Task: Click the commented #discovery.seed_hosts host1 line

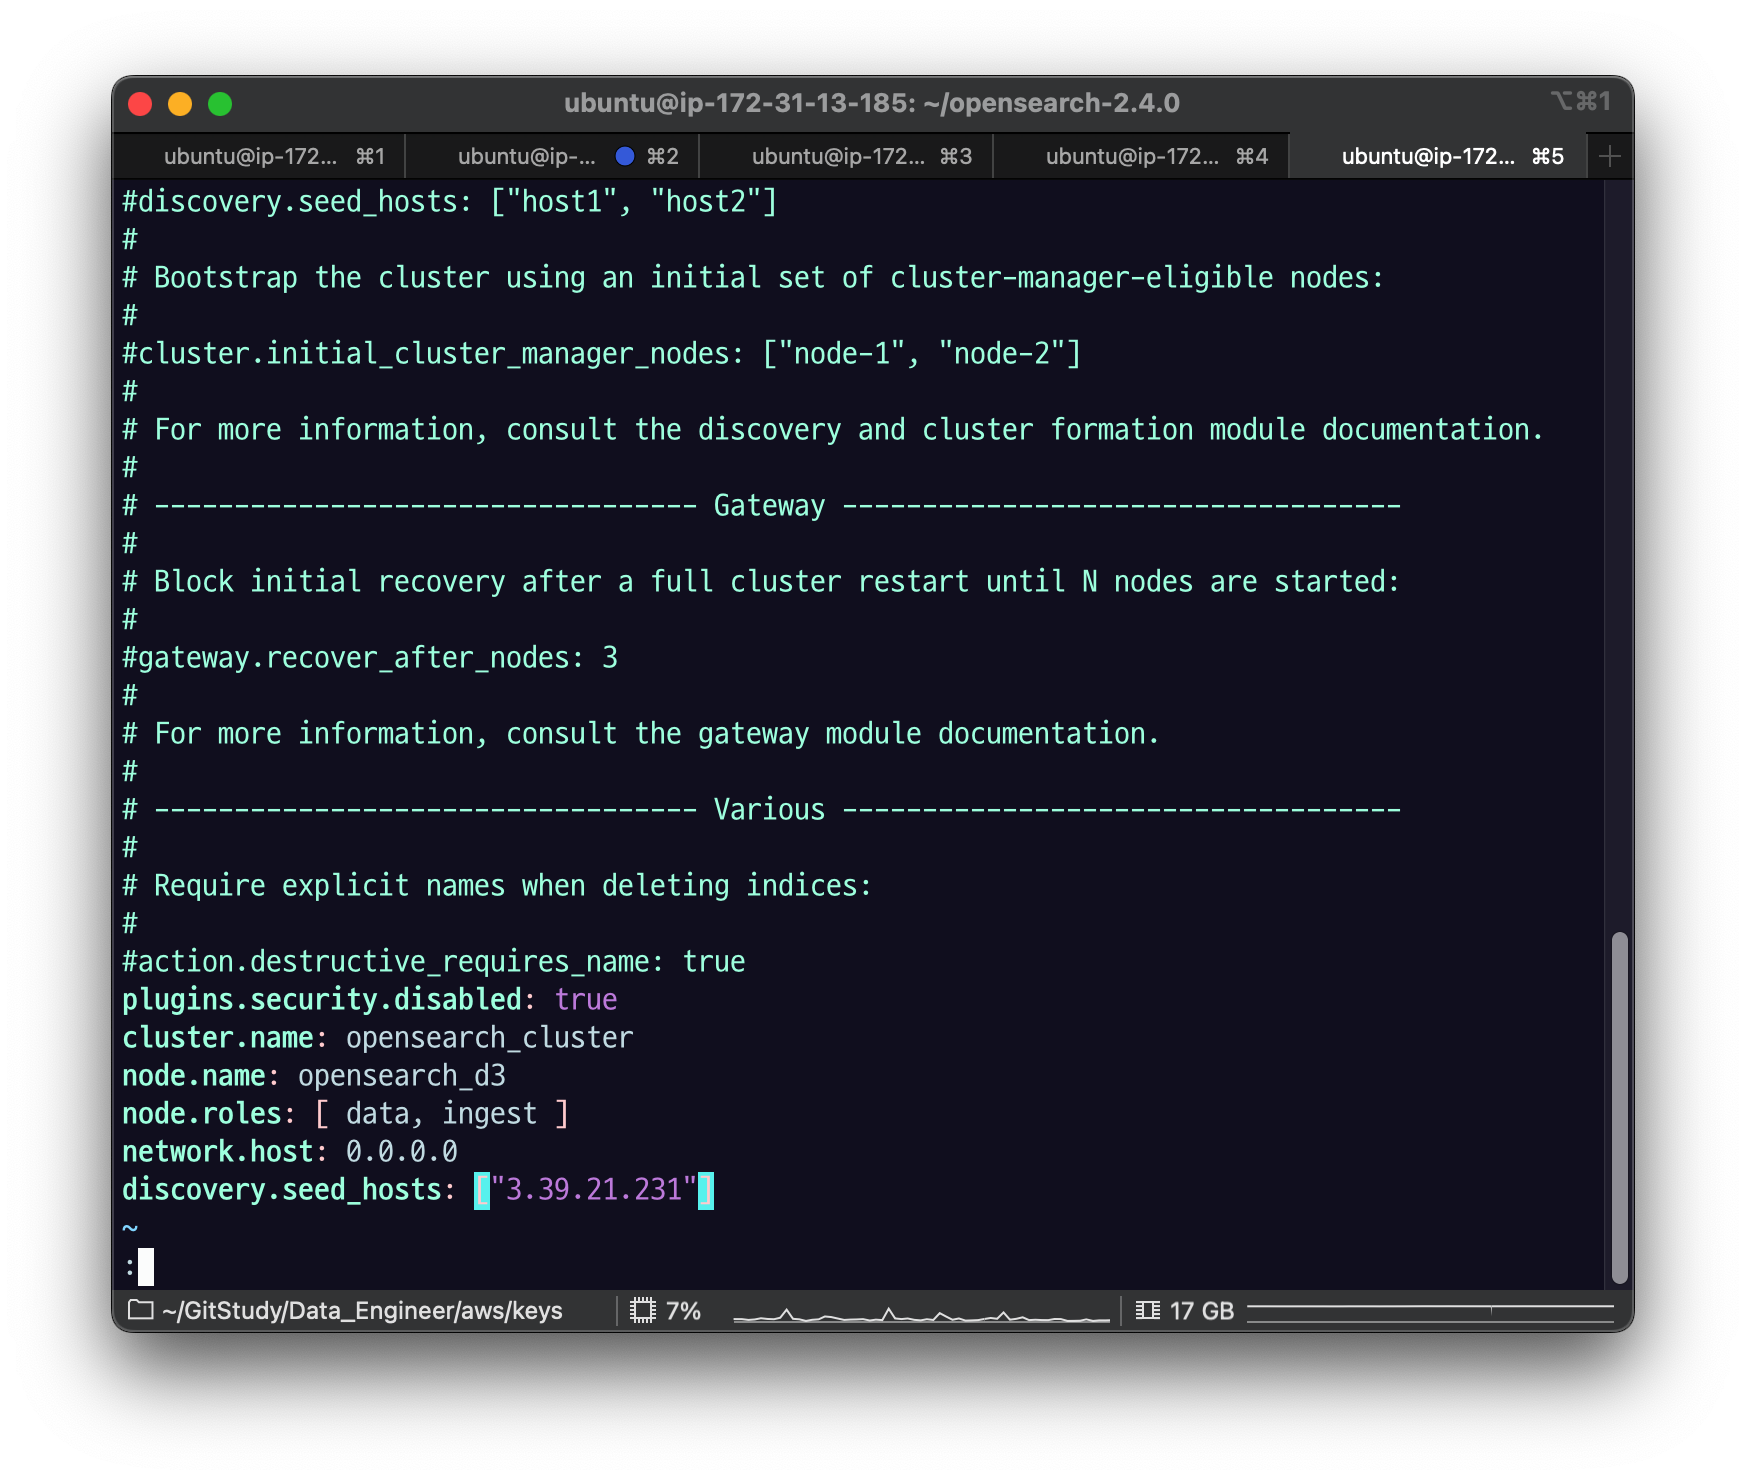Action: click(x=450, y=201)
